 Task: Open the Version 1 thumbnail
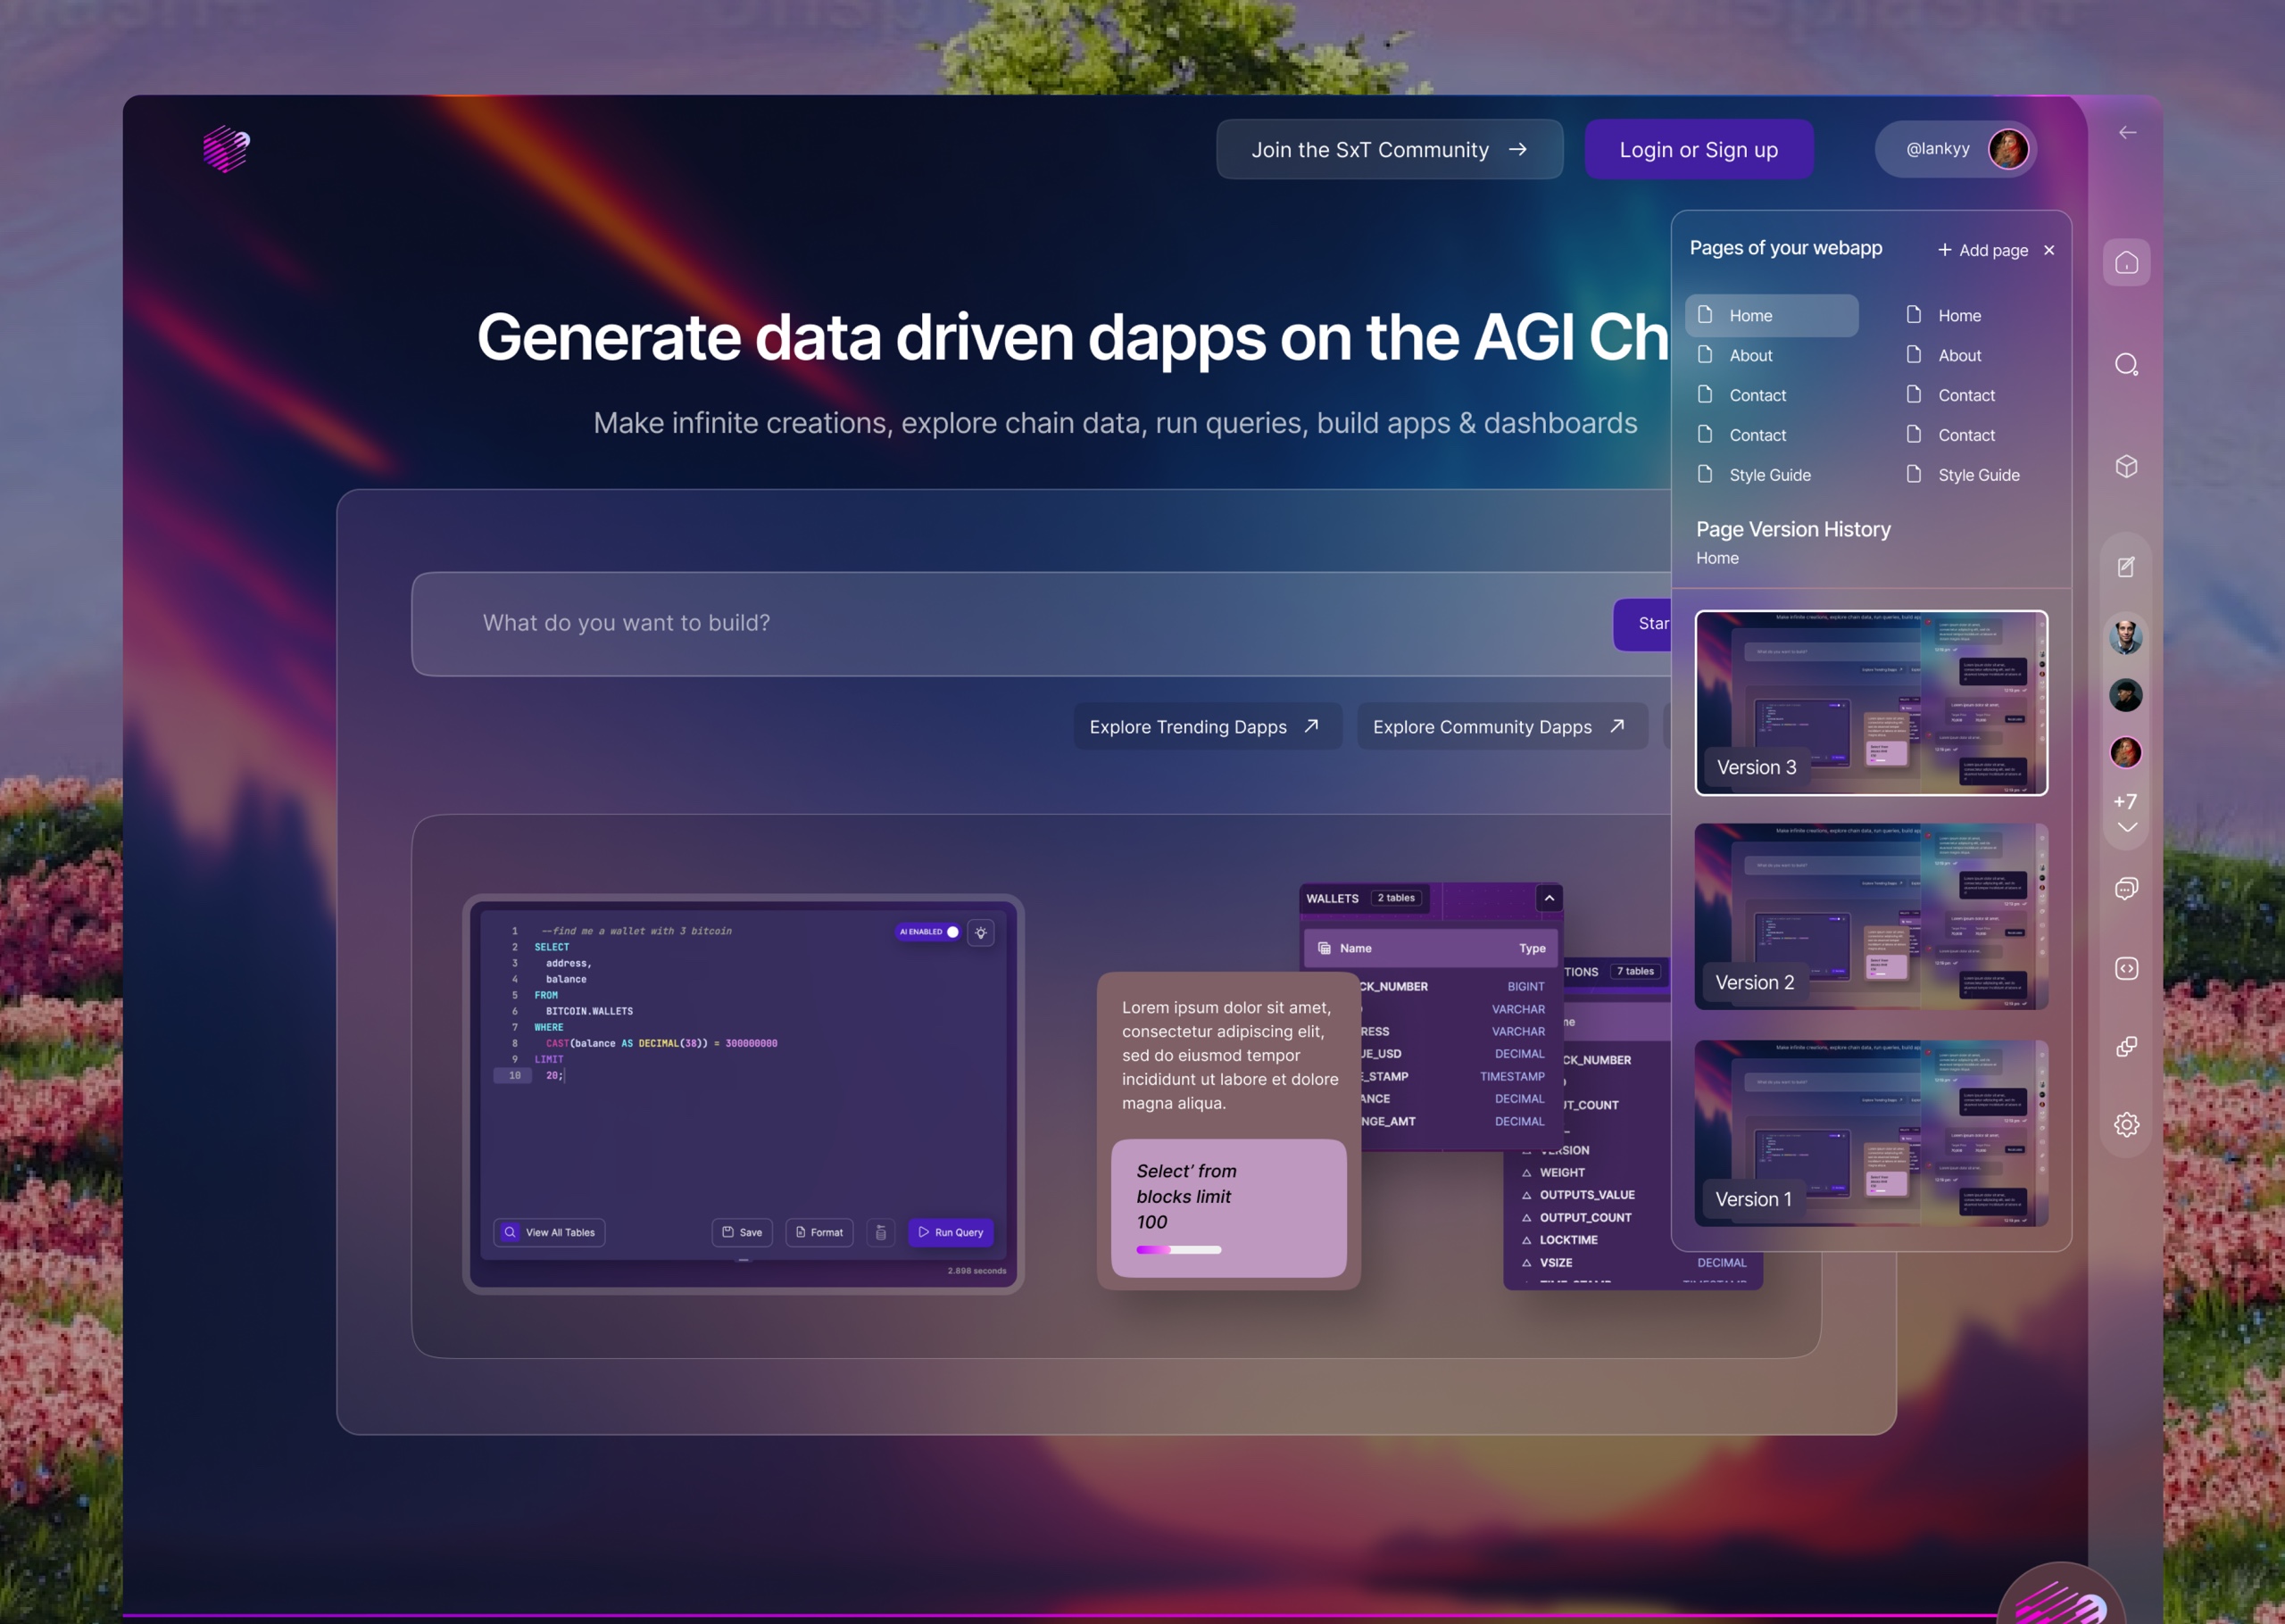point(1870,1133)
